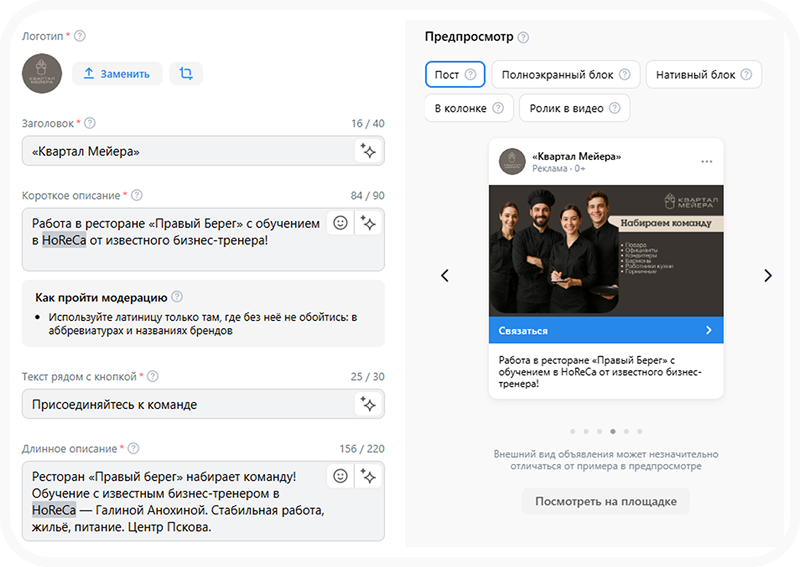Click AI sparkle icon in Заголовок field

[x=368, y=151]
